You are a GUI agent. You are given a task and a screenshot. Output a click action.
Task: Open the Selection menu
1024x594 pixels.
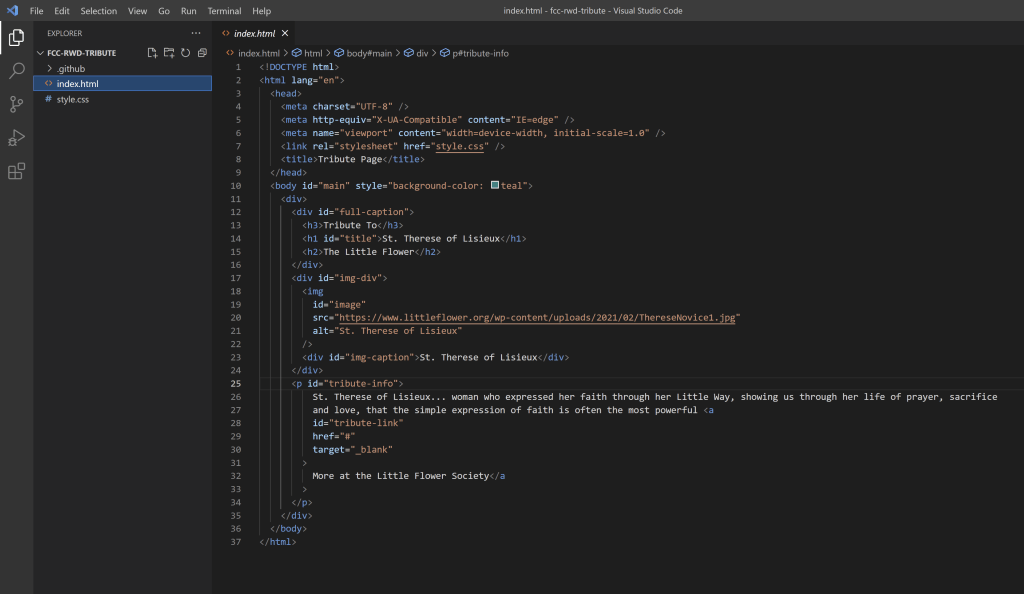click(x=99, y=11)
